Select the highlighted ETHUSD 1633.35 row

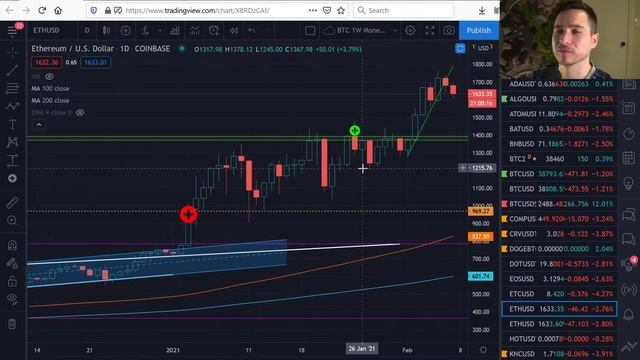point(559,309)
